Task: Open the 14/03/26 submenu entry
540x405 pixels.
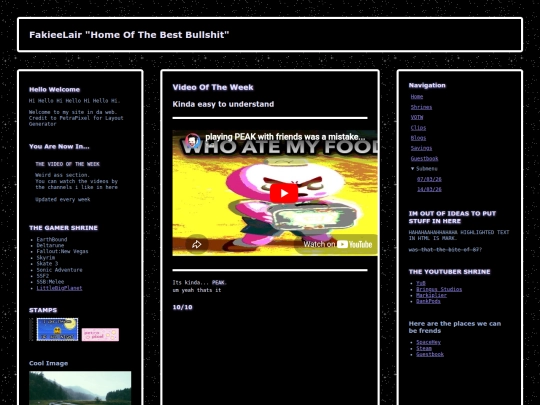Action: click(x=429, y=189)
